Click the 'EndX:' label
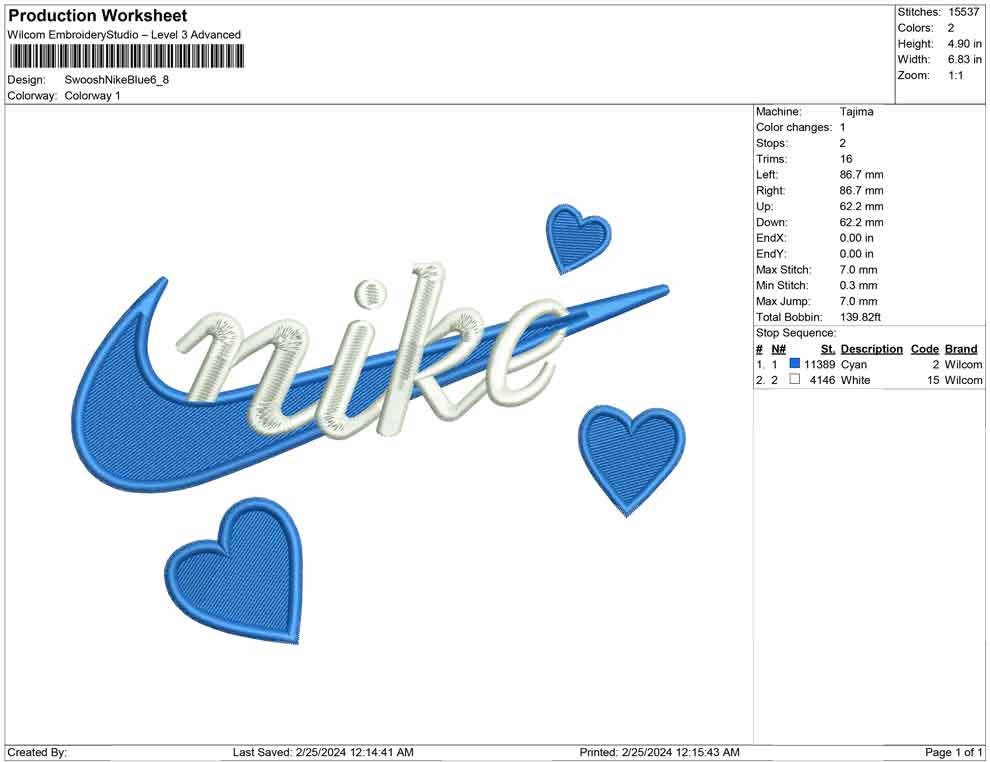The width and height of the screenshot is (990, 762). pos(770,238)
